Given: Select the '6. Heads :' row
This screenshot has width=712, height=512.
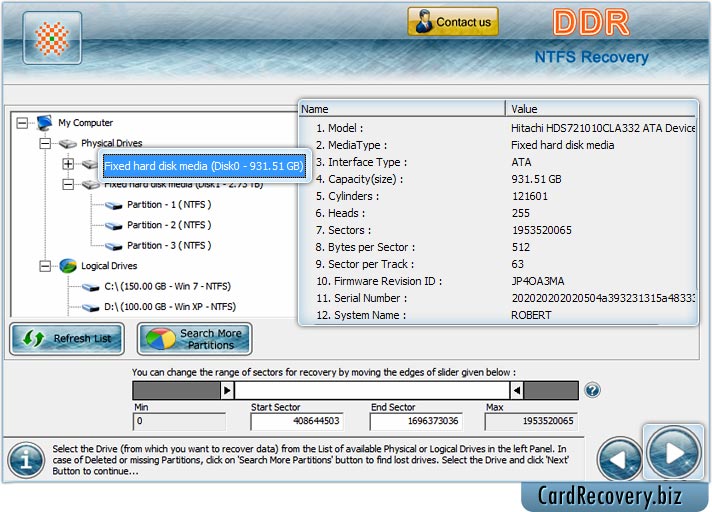Looking at the screenshot, I should click(x=497, y=213).
